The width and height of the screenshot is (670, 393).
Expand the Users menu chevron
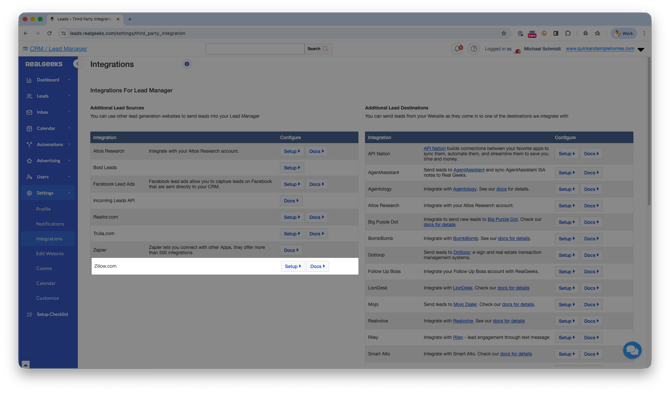pyautogui.click(x=69, y=177)
